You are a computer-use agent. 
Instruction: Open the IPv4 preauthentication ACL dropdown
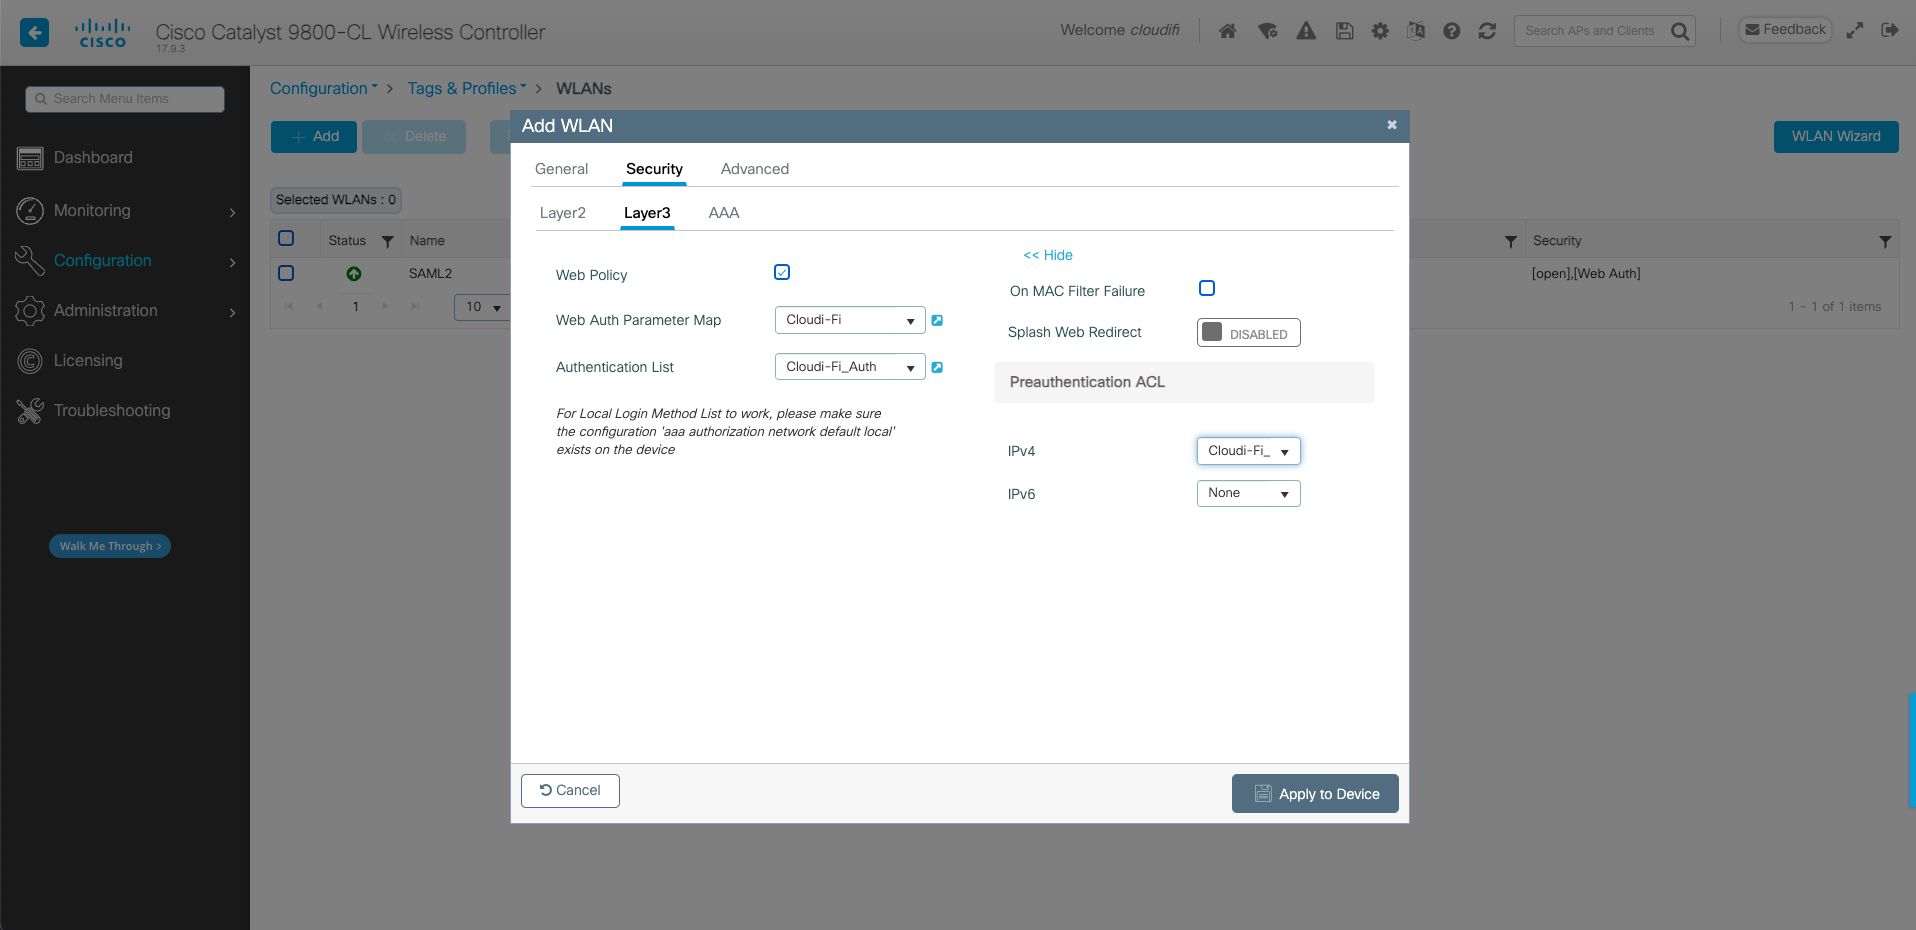point(1248,451)
